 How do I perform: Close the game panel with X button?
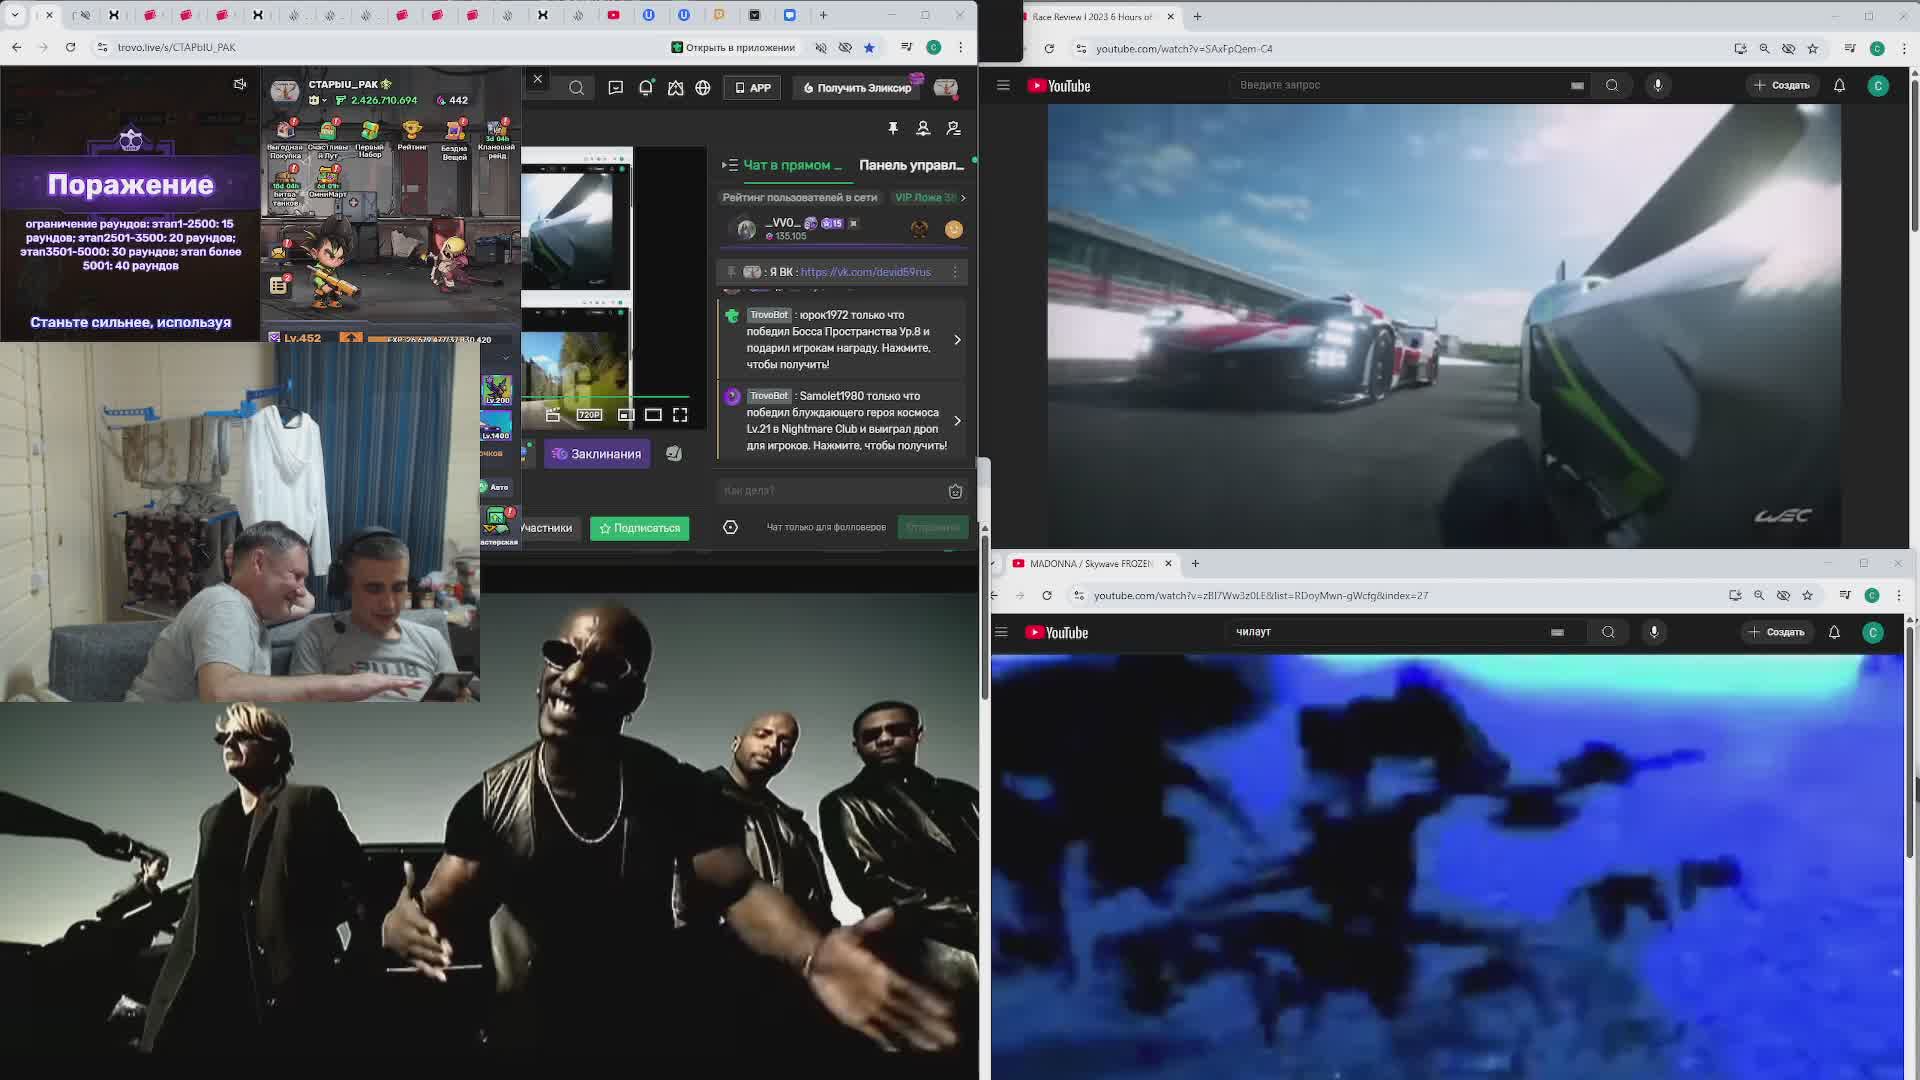[x=538, y=79]
